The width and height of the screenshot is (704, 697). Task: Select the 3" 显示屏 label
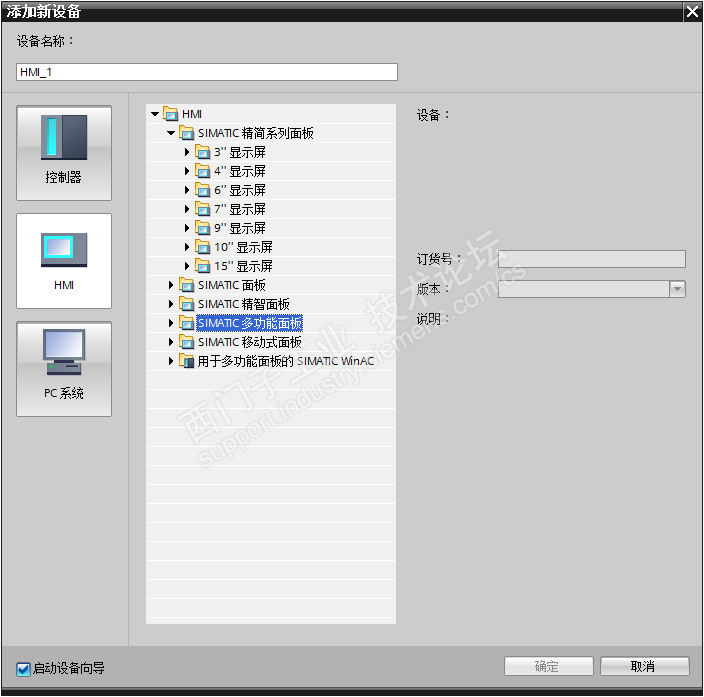pos(240,152)
